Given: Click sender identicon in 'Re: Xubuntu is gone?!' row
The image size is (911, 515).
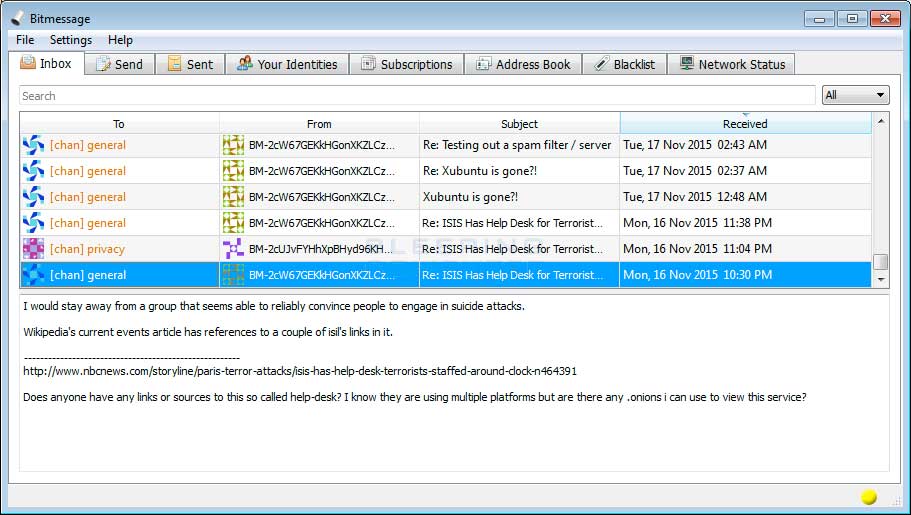Looking at the screenshot, I should point(233,171).
